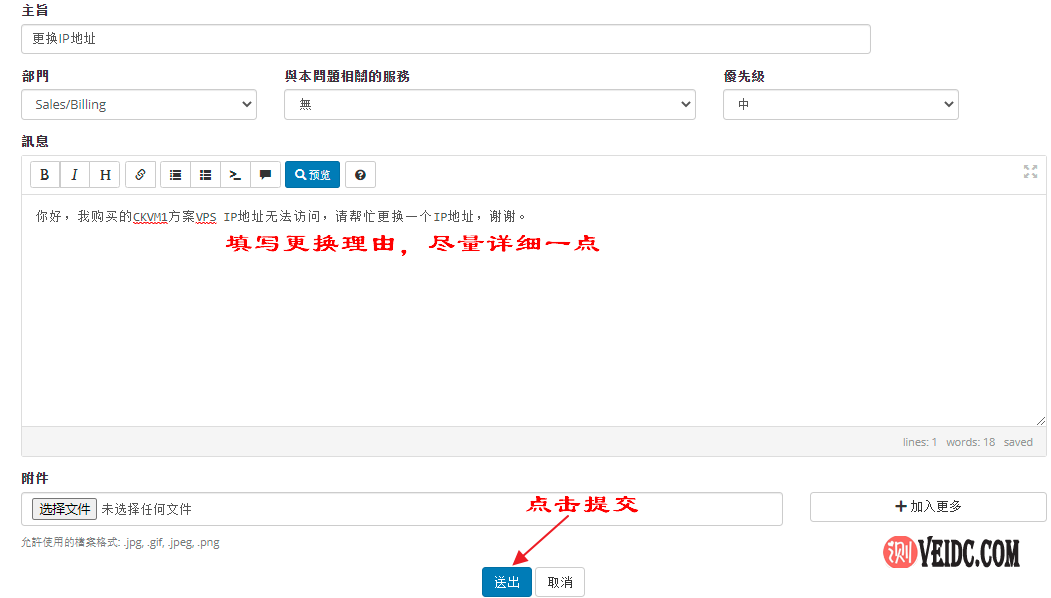Insert ordered list icon
The height and width of the screenshot is (598, 1051).
206,175
